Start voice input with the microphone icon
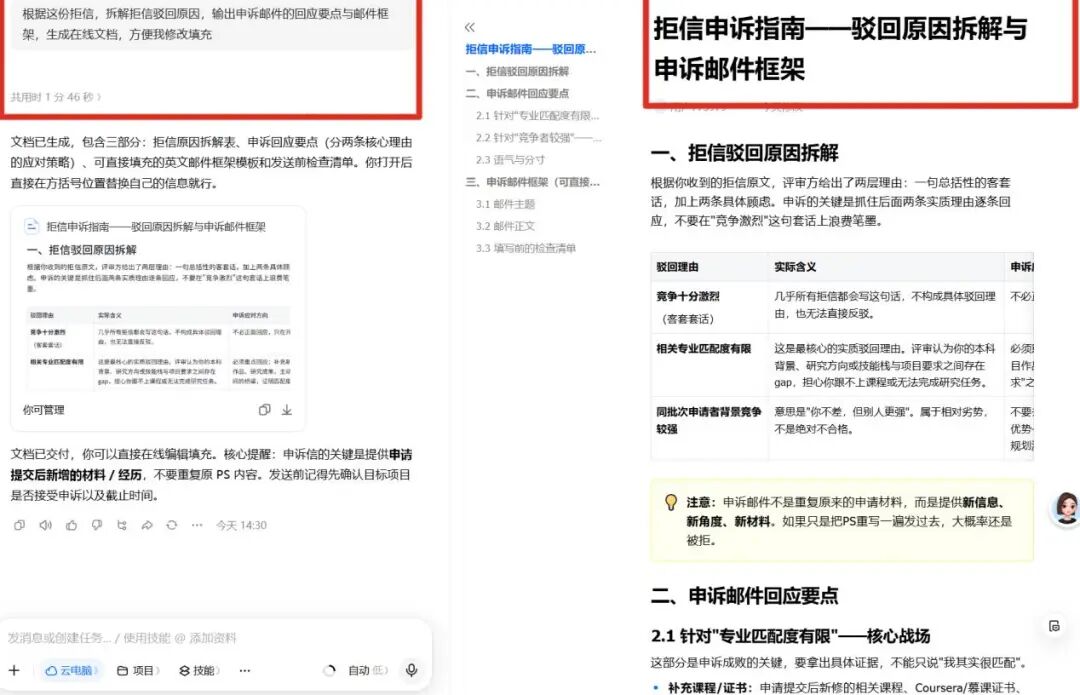Screen dimensions: 1080x695 [411, 670]
